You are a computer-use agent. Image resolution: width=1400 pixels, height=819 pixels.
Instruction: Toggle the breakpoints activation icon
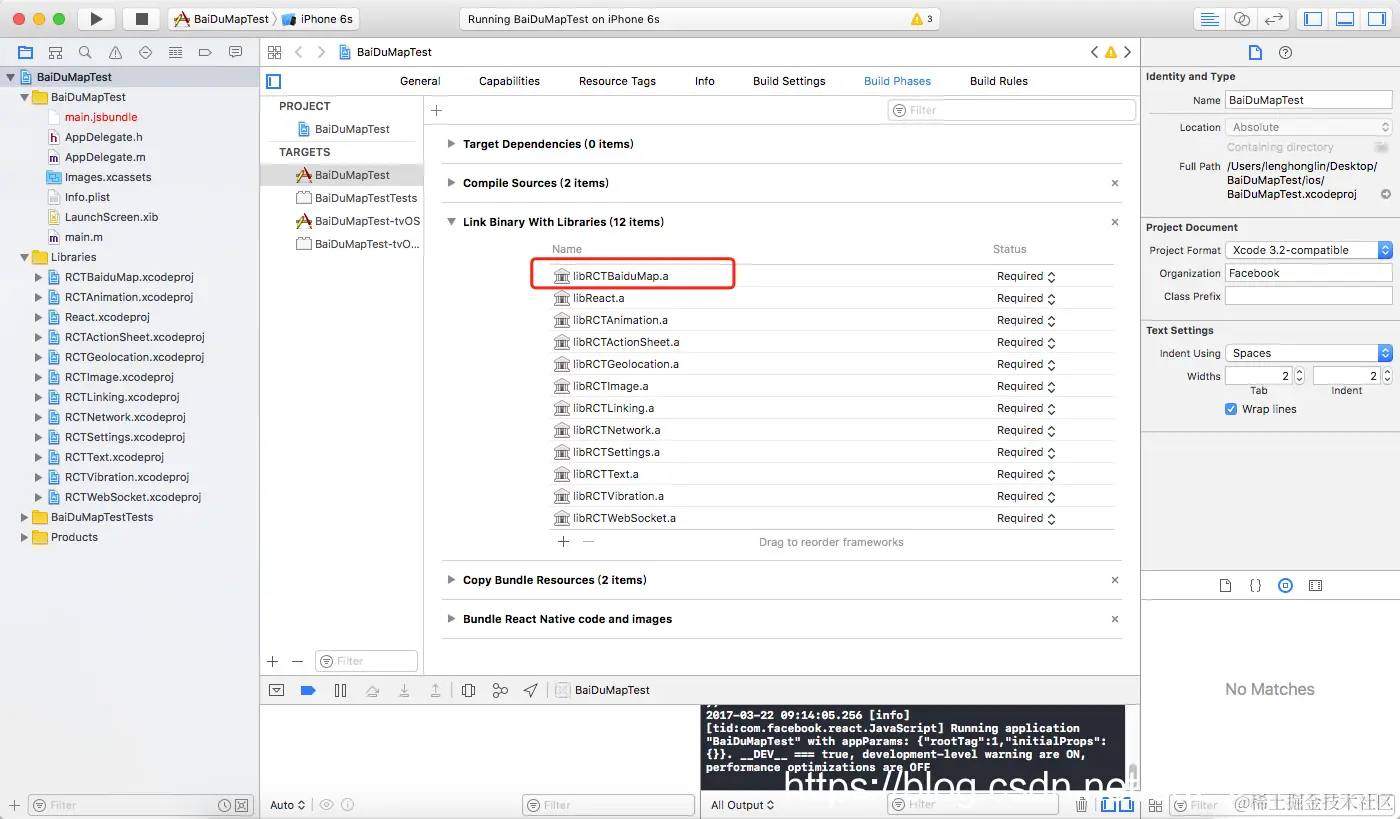308,690
